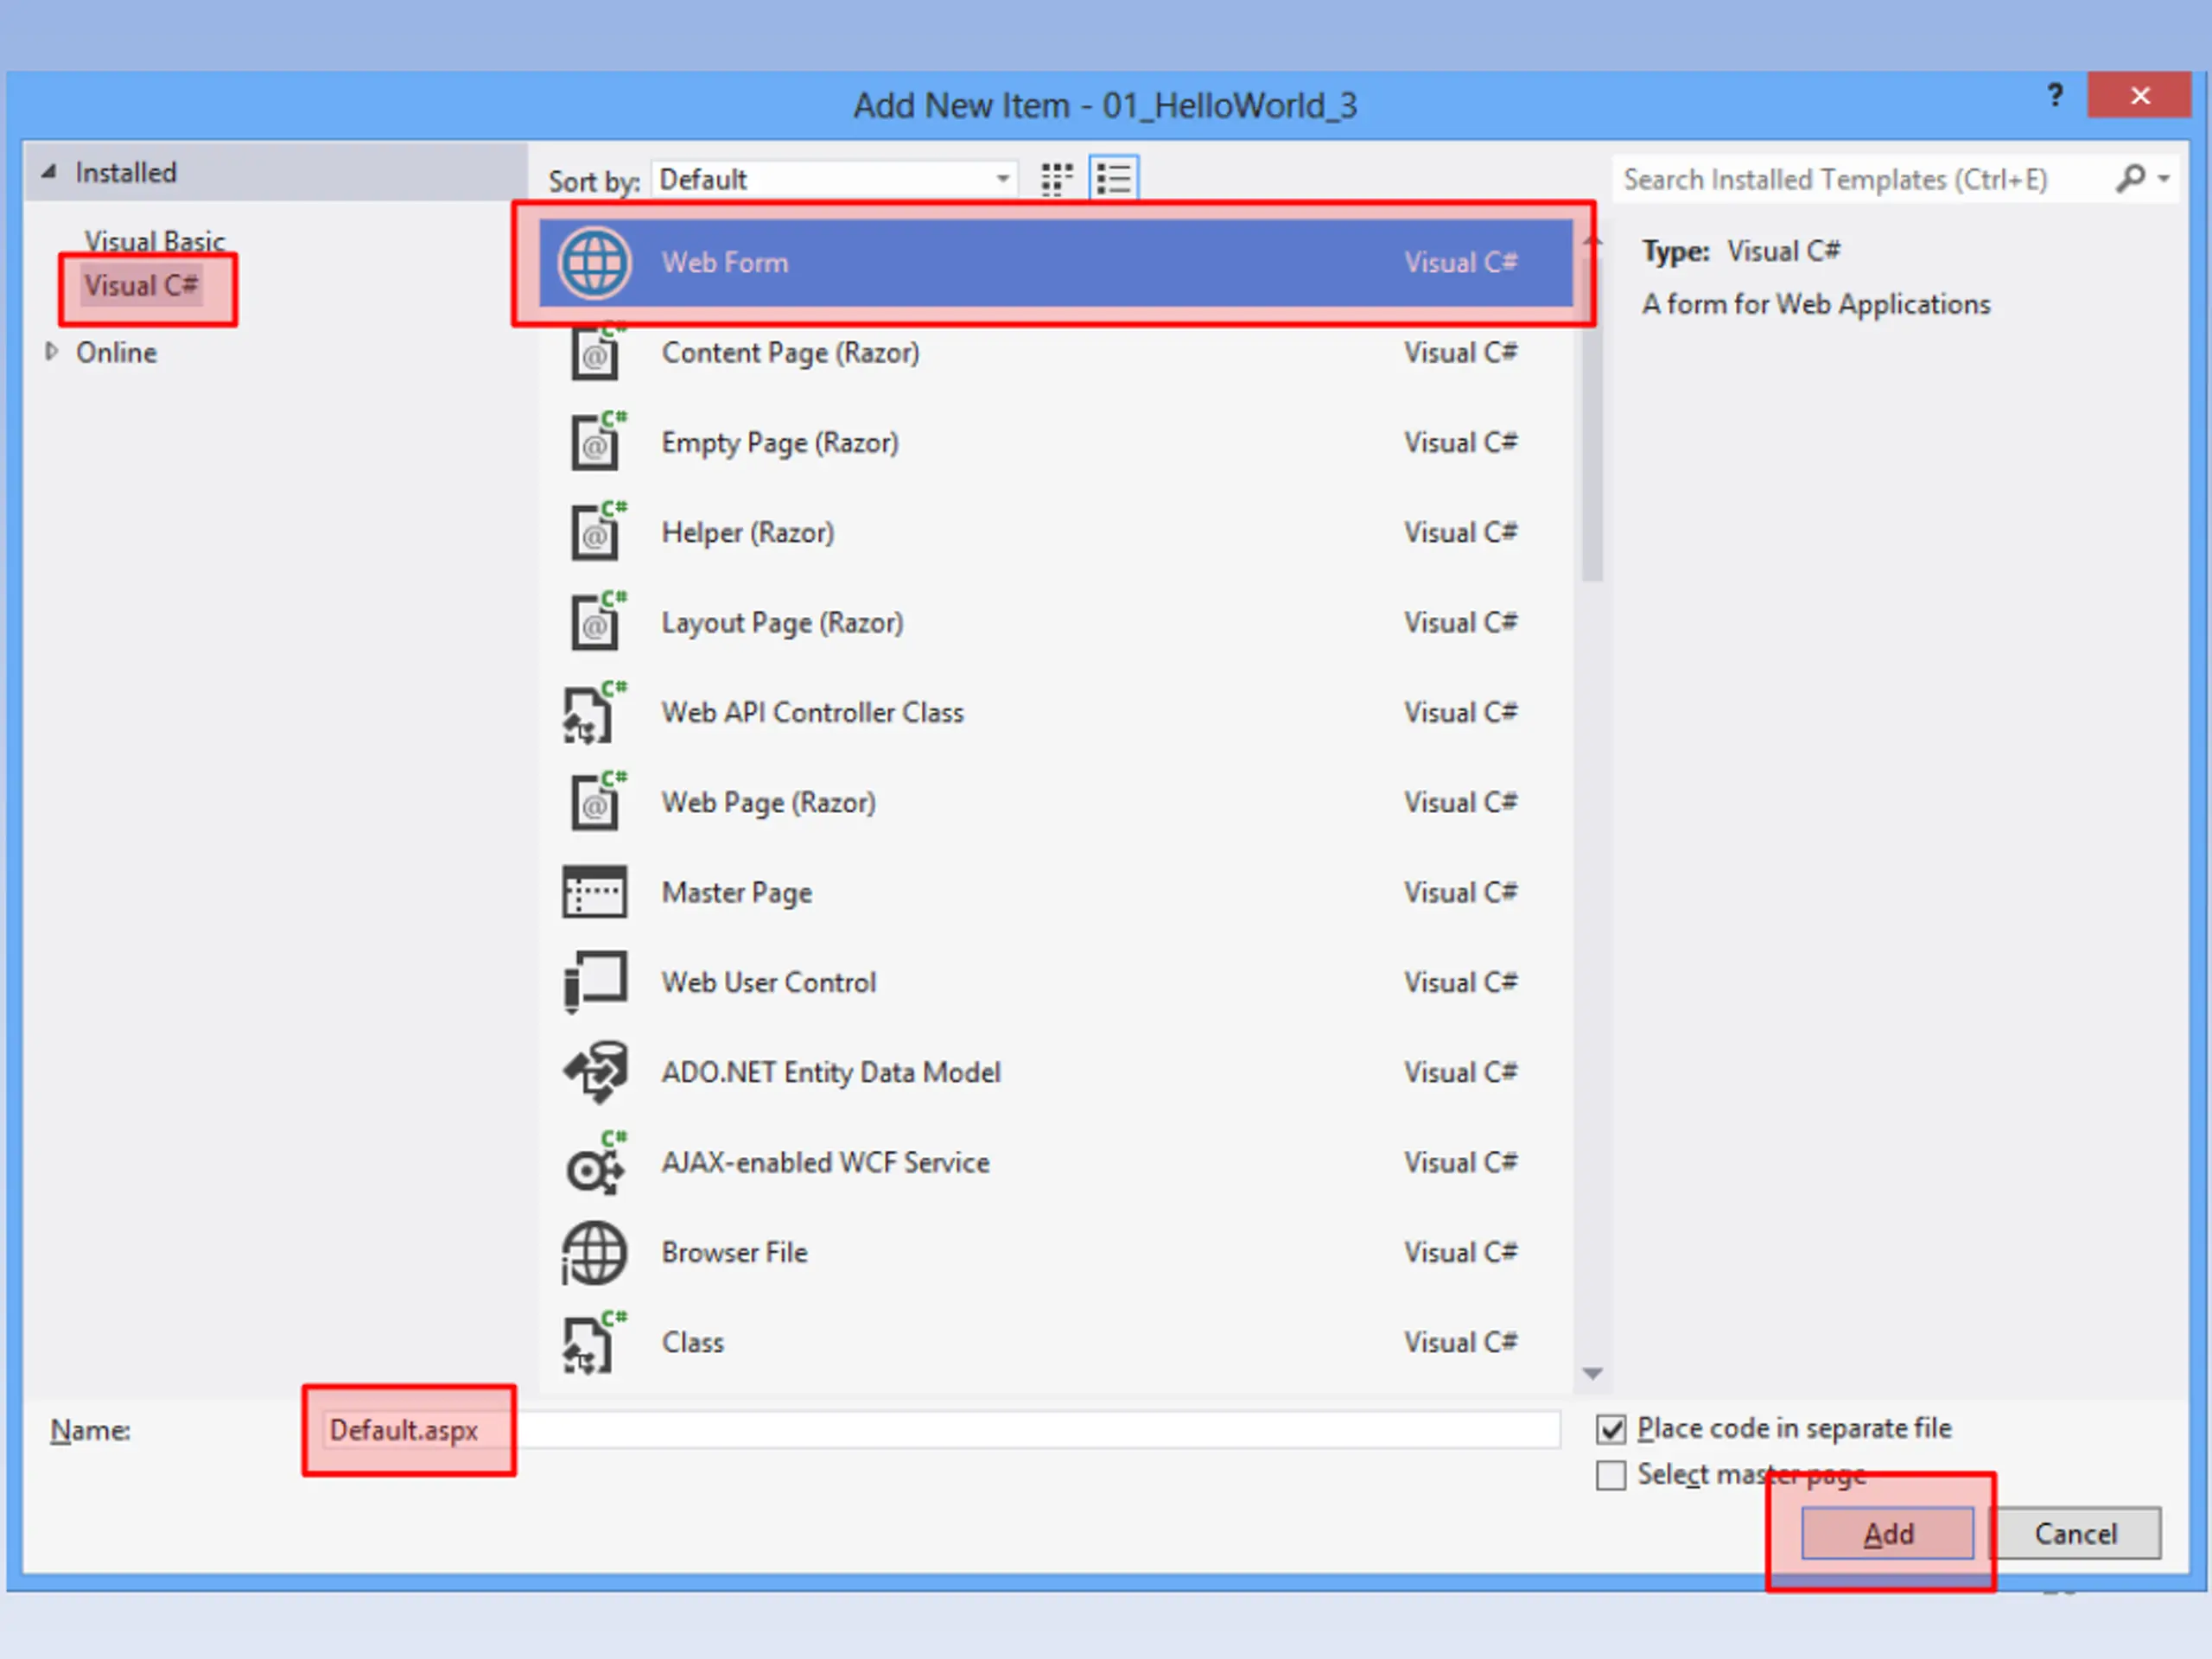Select the AJAX-enabled WCF Service label
Screen dimensions: 2212x1659
click(826, 1163)
